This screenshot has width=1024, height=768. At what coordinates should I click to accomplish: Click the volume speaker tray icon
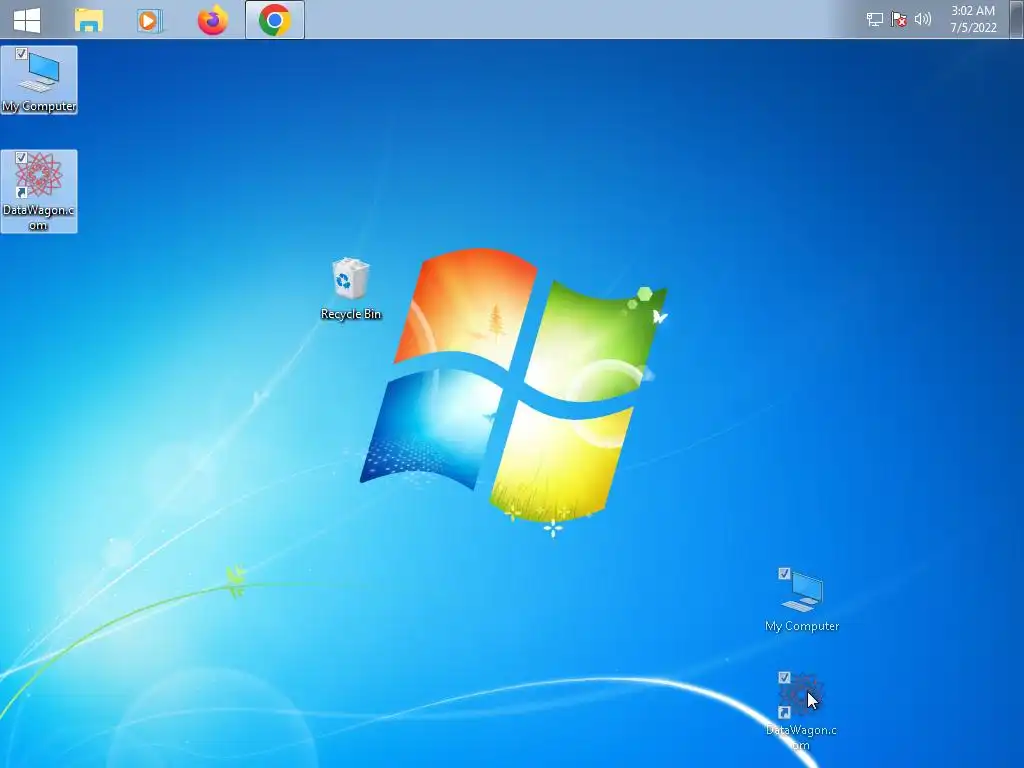923,20
